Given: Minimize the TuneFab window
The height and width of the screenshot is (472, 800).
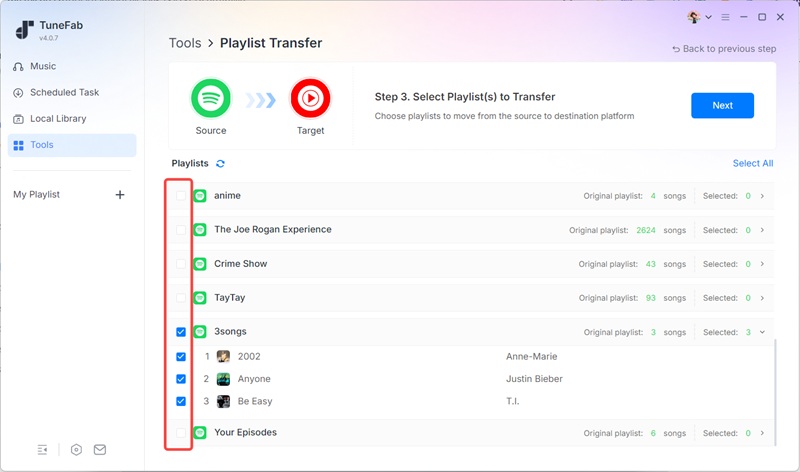Looking at the screenshot, I should tap(743, 17).
